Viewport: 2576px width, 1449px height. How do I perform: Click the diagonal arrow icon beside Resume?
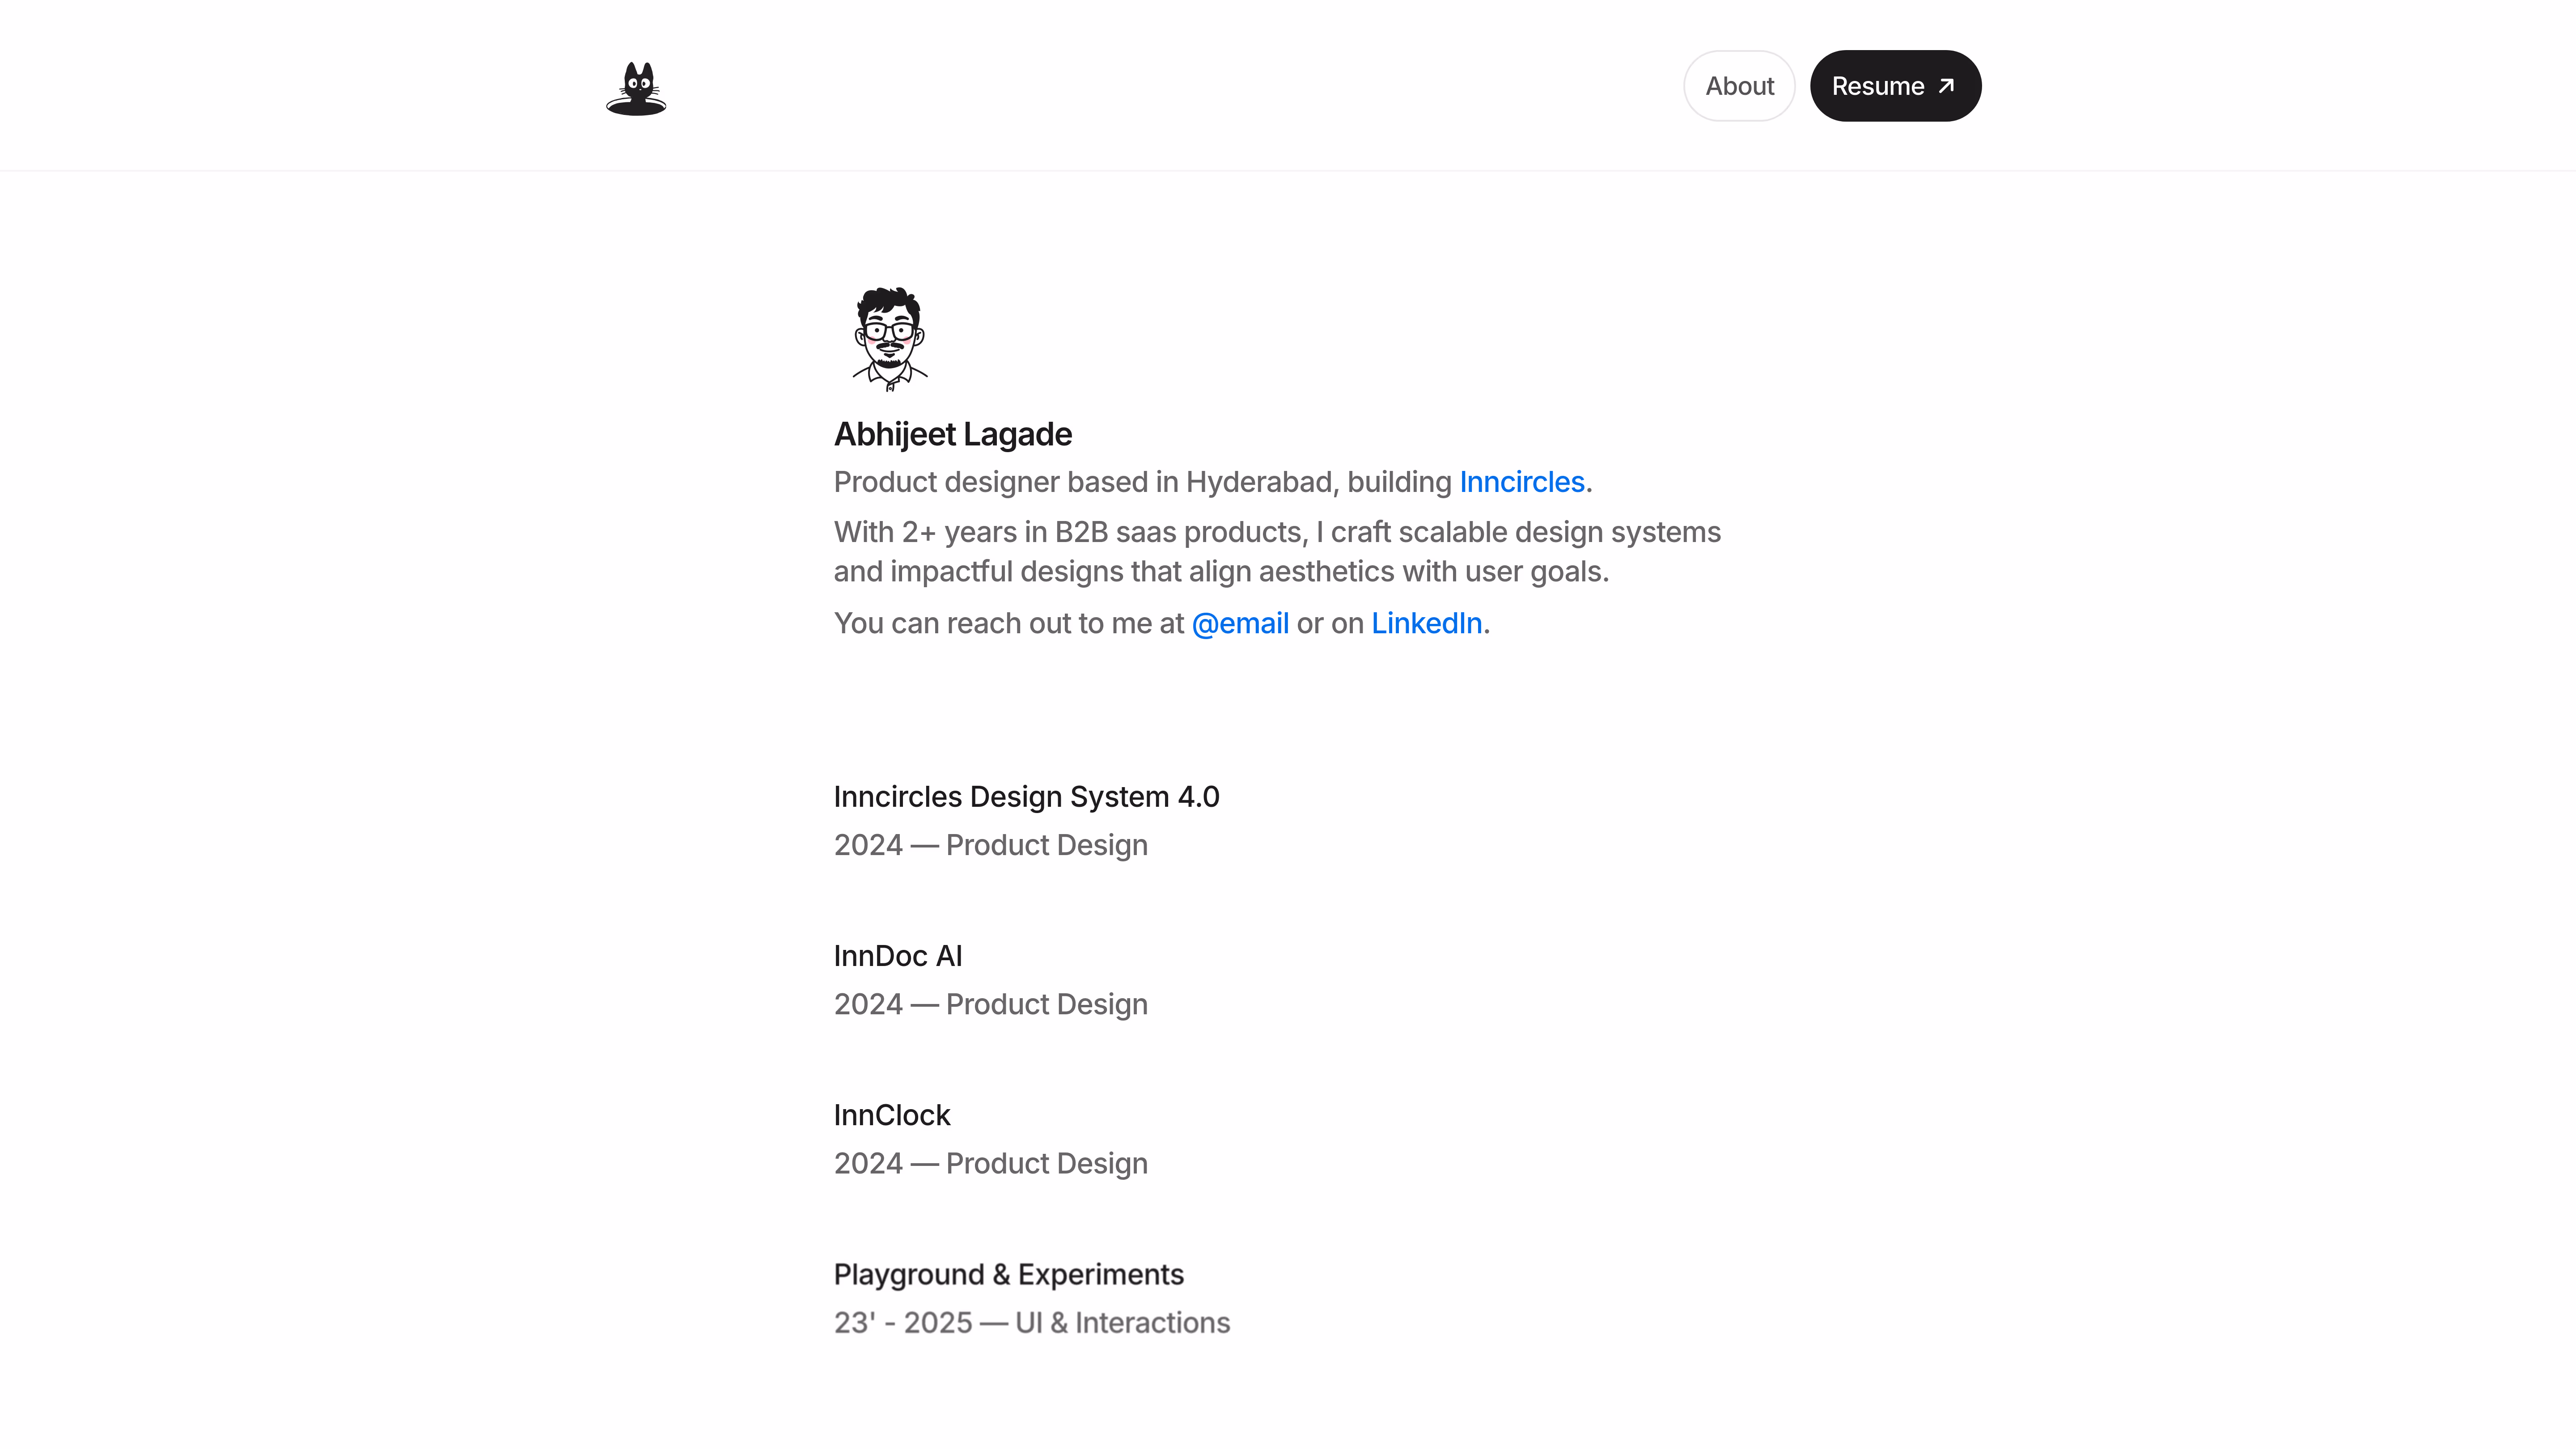pyautogui.click(x=1946, y=86)
